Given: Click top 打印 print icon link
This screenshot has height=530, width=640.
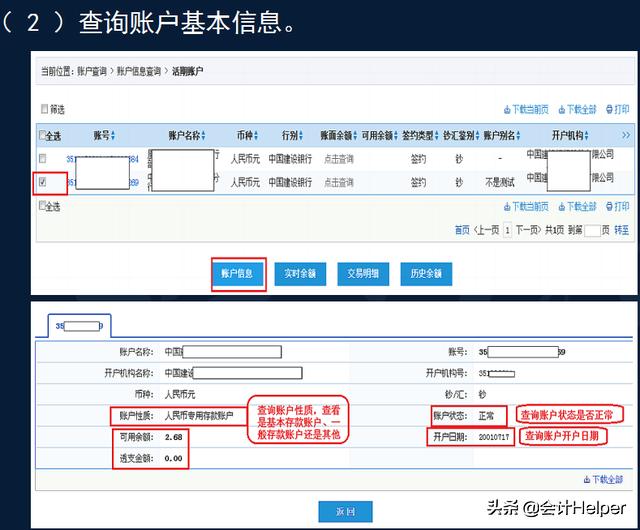Looking at the screenshot, I should 618,109.
